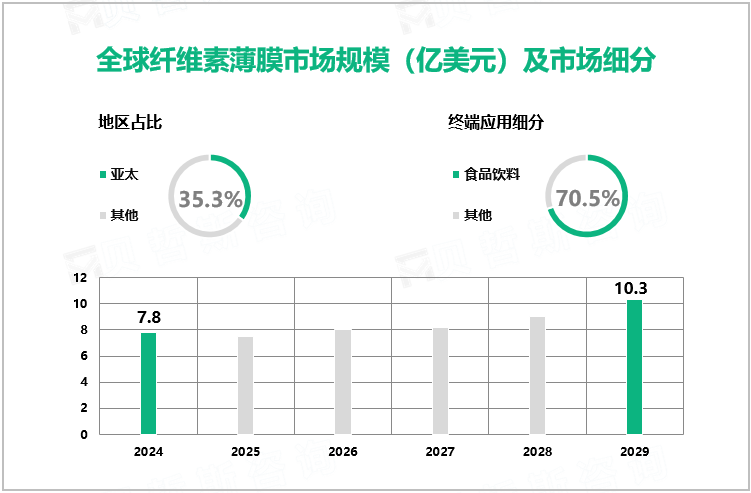
Task: Click the green 食品饮料 legend swatch
Action: click(456, 175)
